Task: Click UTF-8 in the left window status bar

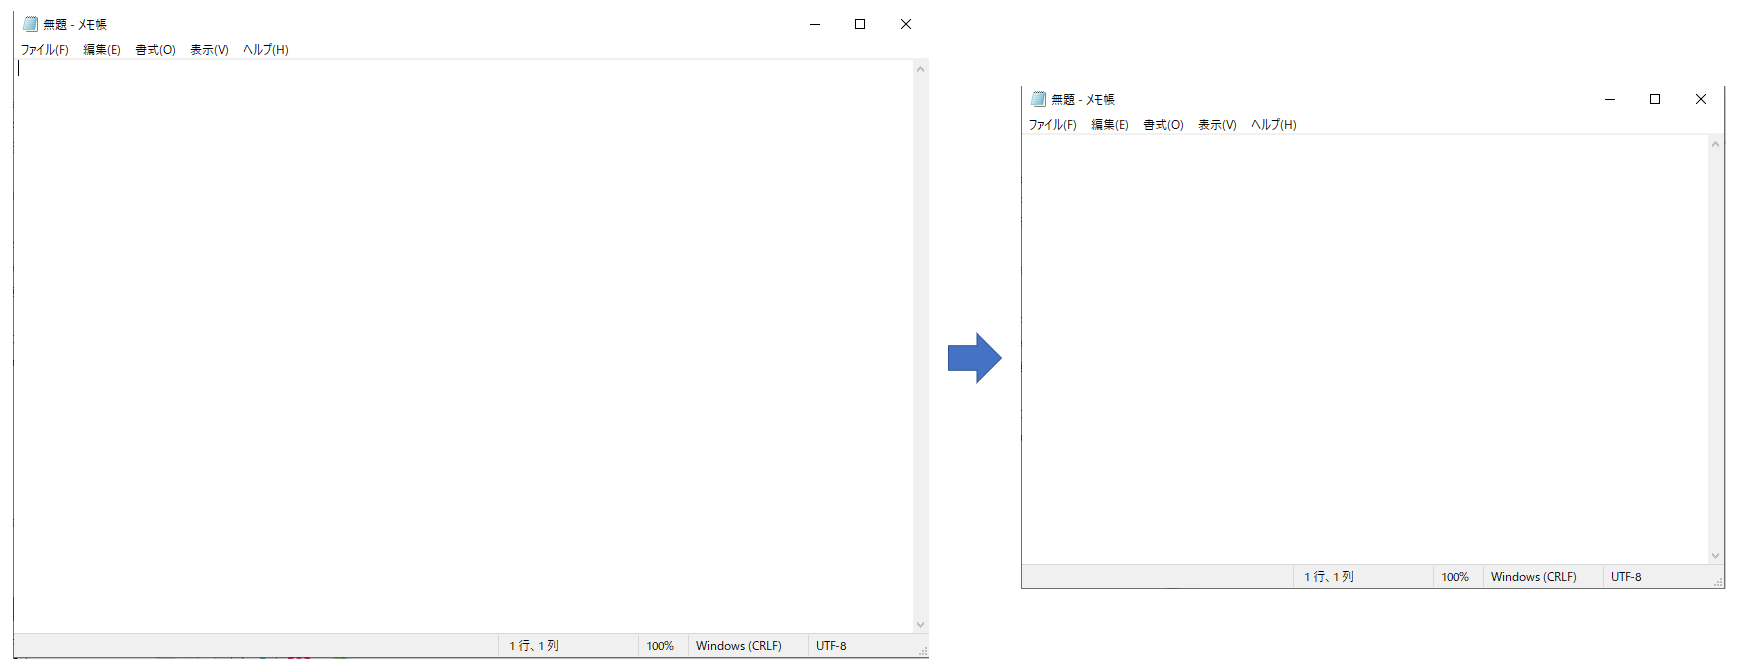Action: [x=831, y=646]
